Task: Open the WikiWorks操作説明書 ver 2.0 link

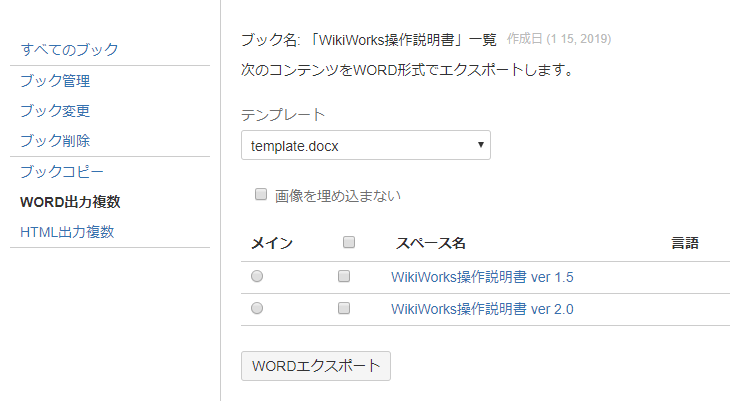Action: pyautogui.click(x=482, y=309)
